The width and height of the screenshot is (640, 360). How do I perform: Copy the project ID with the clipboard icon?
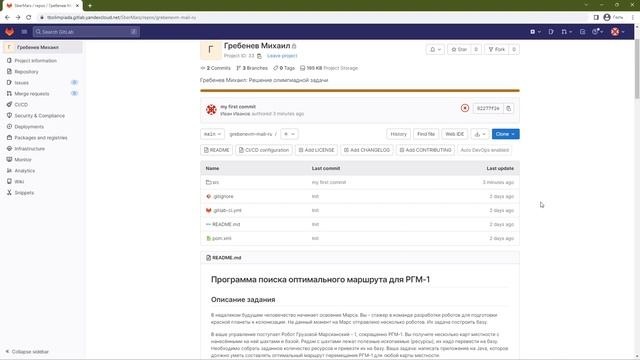coord(259,56)
